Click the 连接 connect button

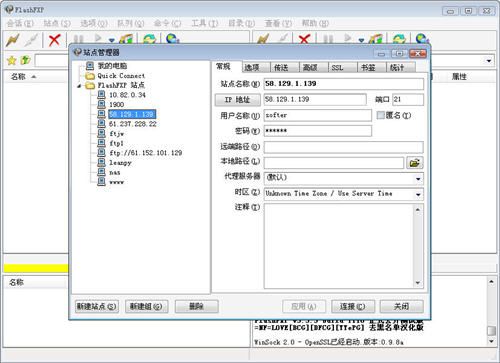[353, 306]
